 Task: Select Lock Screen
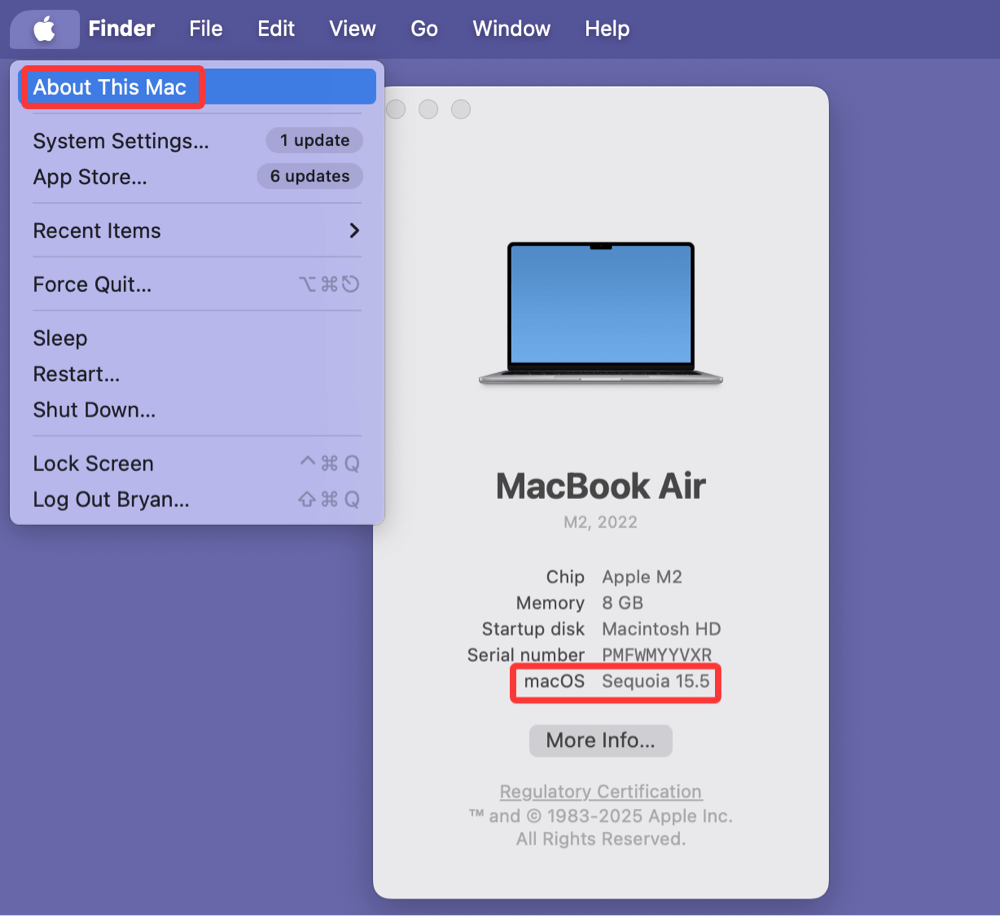click(198, 463)
